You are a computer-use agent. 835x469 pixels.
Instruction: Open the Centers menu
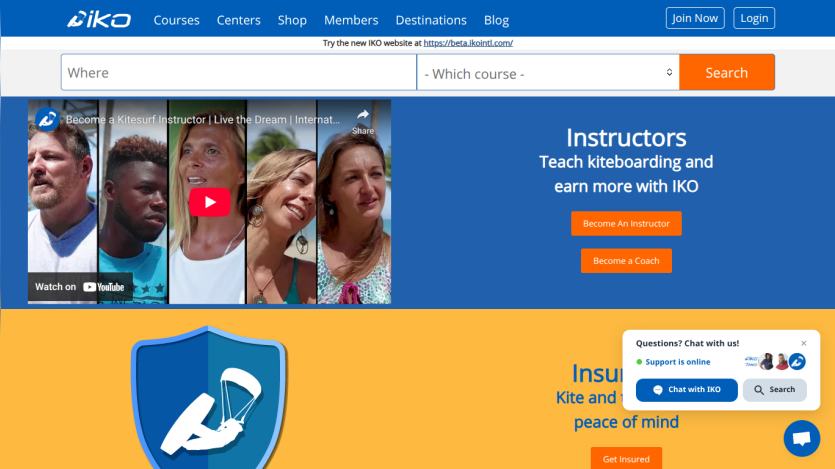coord(239,20)
